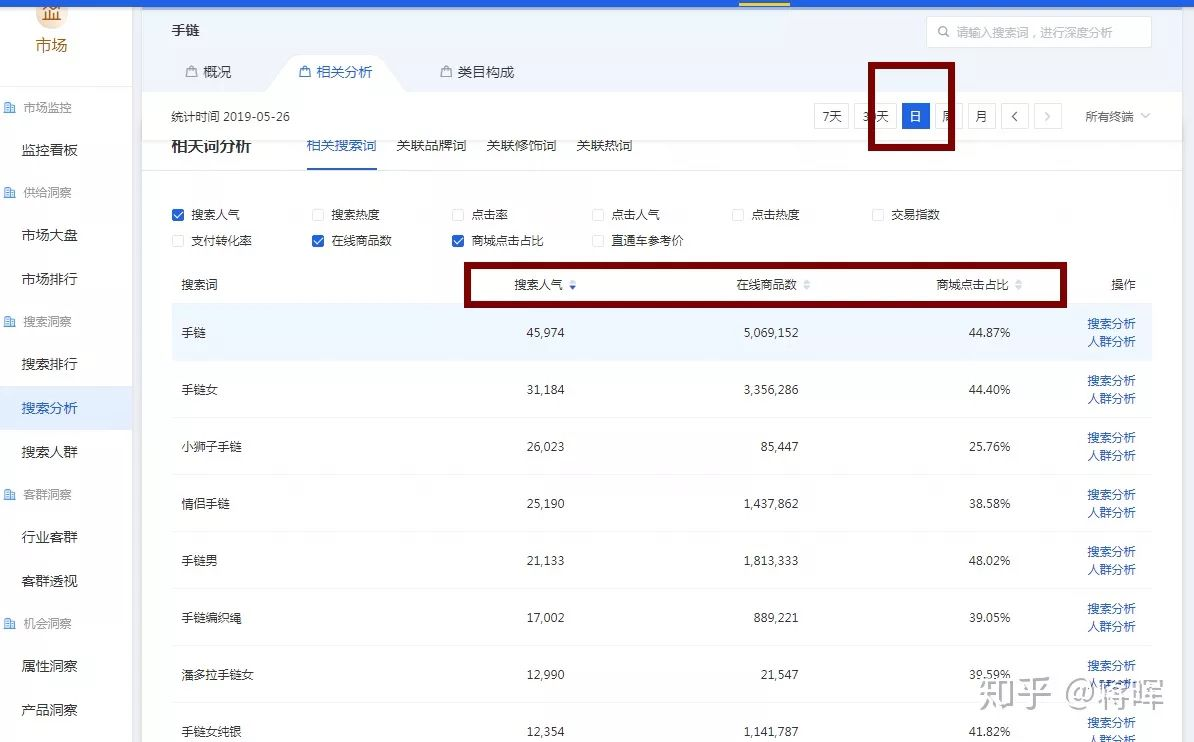This screenshot has width=1194, height=742.
Task: Click 搜索分析 link for 手链 row
Action: click(1111, 324)
